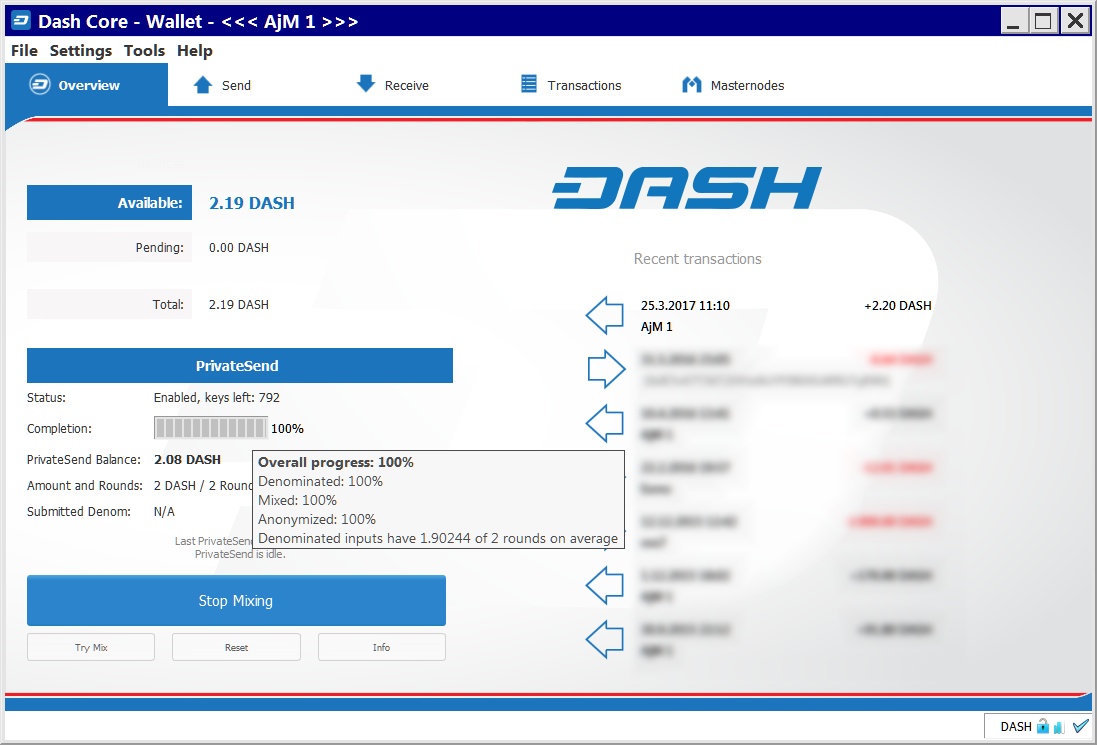
Task: Click the "PrivateSend" section header
Action: click(240, 365)
